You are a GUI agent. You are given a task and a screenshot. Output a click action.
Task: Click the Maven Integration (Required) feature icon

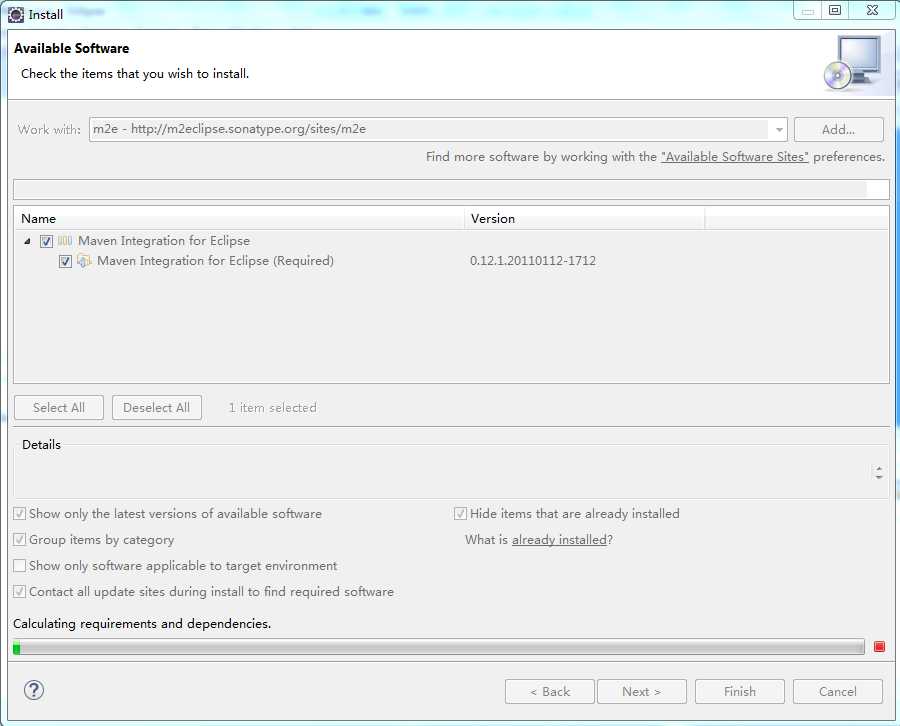point(84,261)
